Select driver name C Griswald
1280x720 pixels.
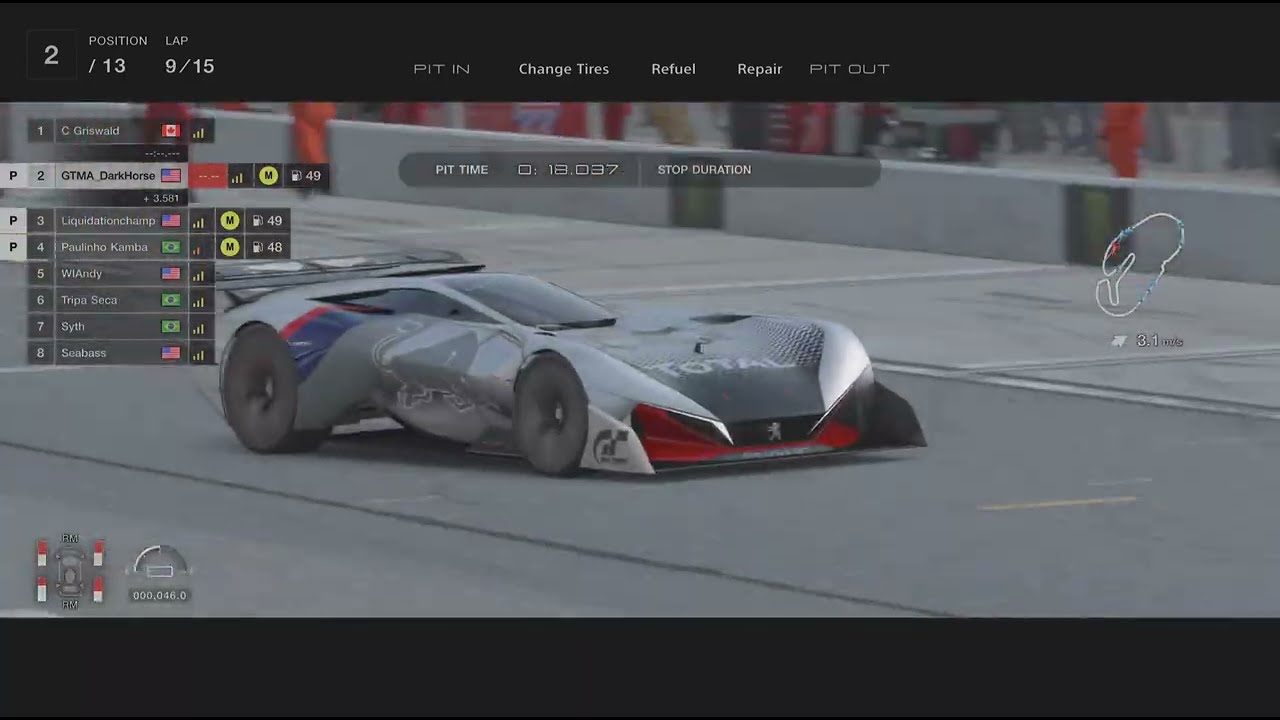point(90,131)
